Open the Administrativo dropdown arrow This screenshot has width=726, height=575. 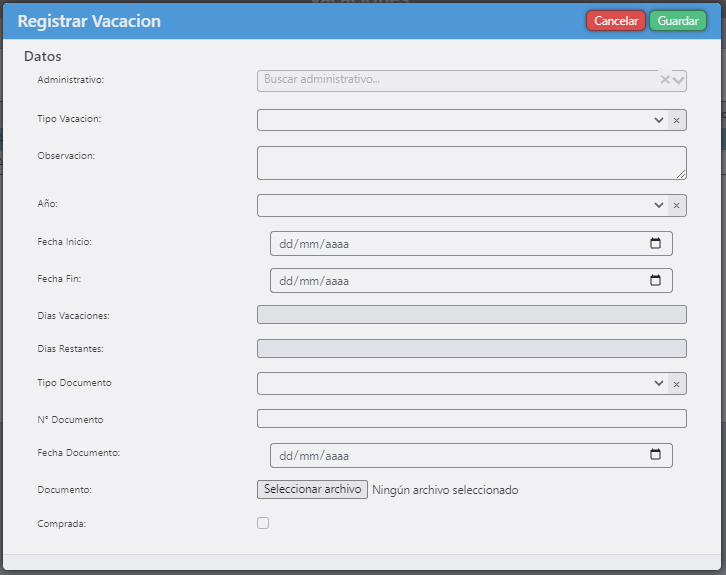pyautogui.click(x=679, y=80)
